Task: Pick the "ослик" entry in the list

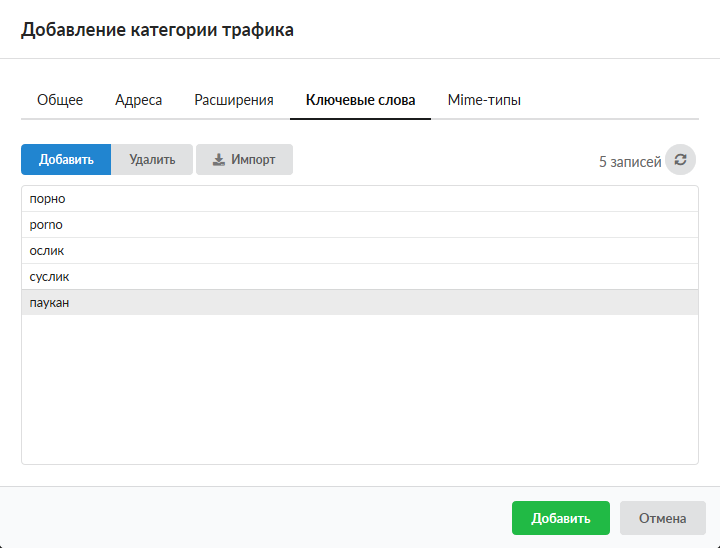Action: [360, 251]
